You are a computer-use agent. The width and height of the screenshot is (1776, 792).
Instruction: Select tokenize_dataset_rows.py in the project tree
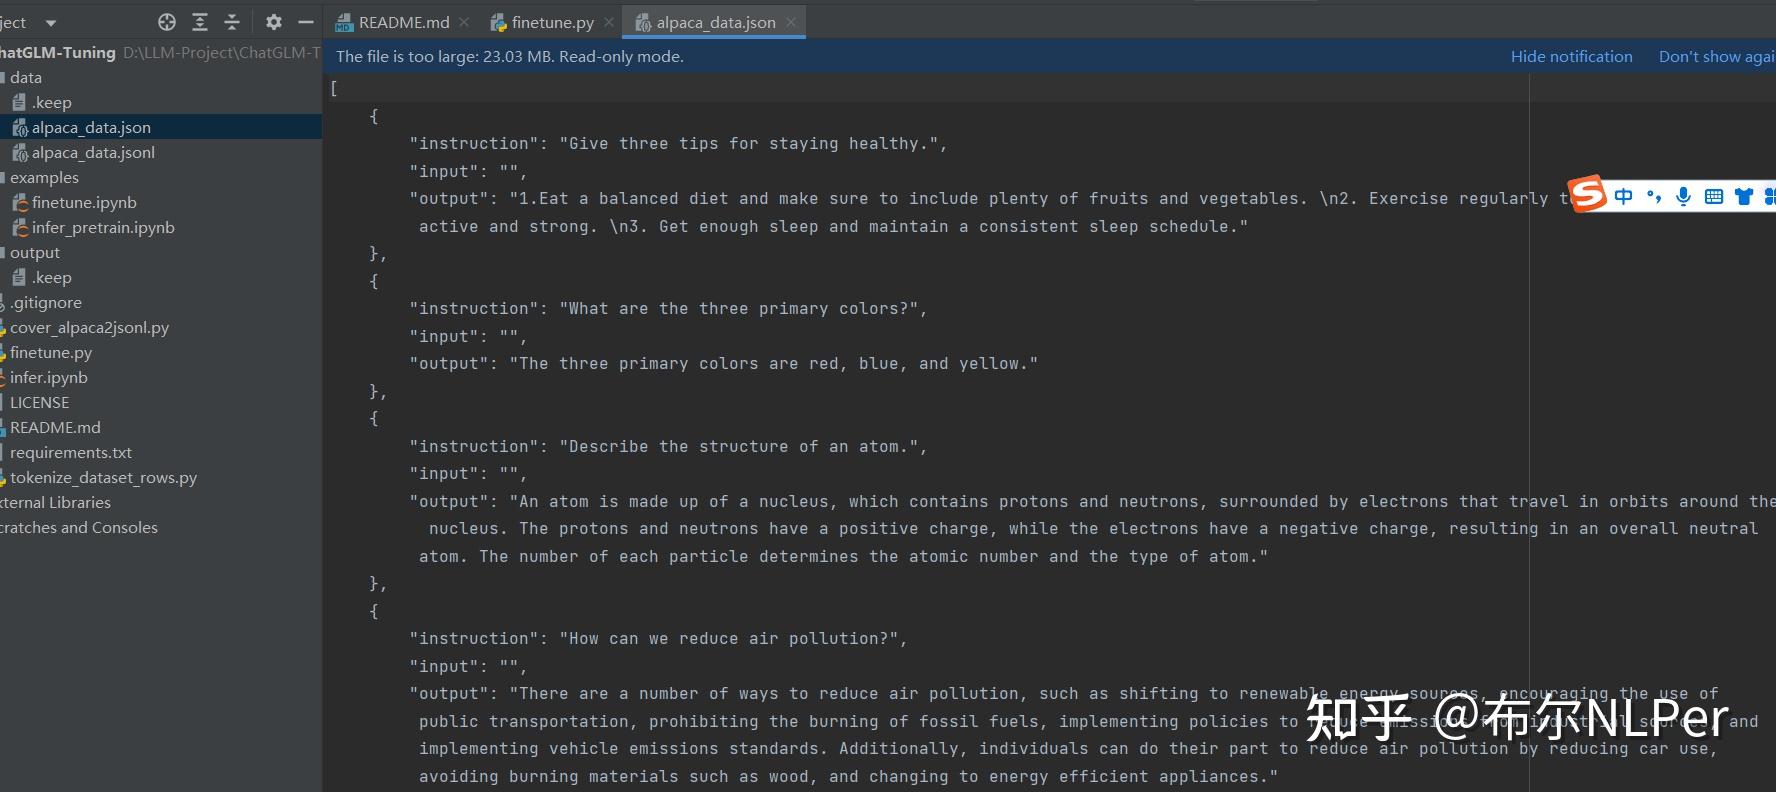103,478
